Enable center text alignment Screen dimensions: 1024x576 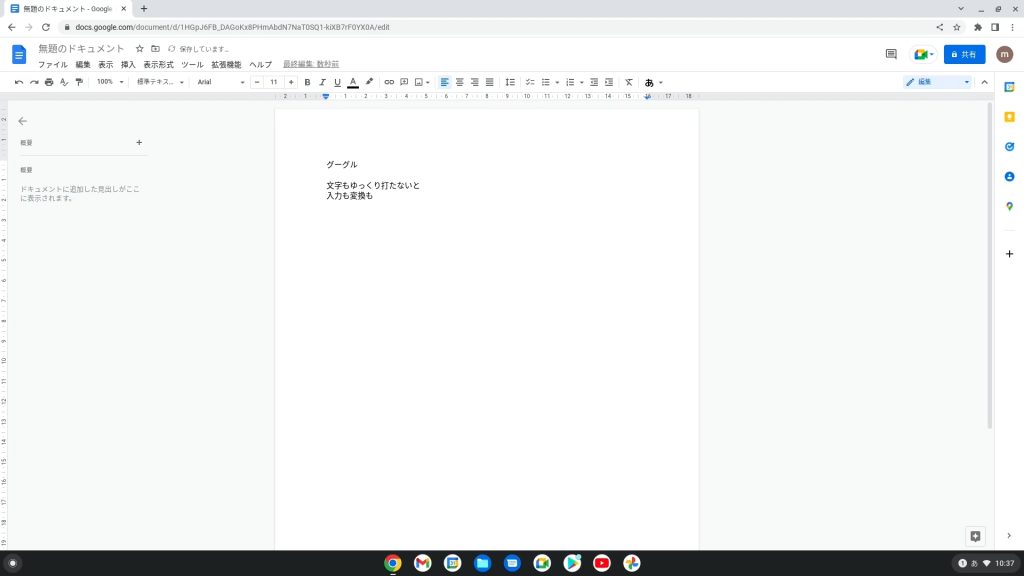(459, 82)
